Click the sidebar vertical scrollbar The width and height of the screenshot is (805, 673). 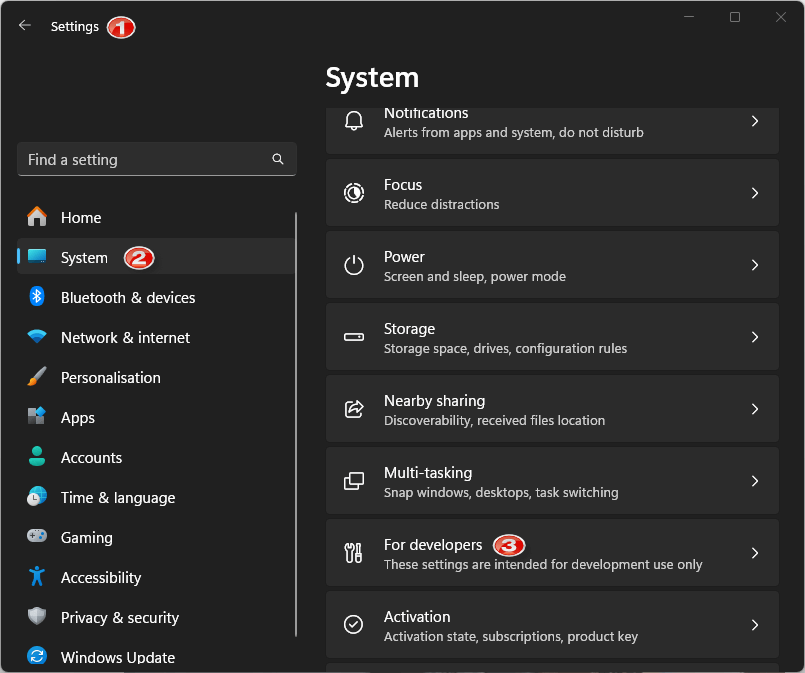(296, 425)
